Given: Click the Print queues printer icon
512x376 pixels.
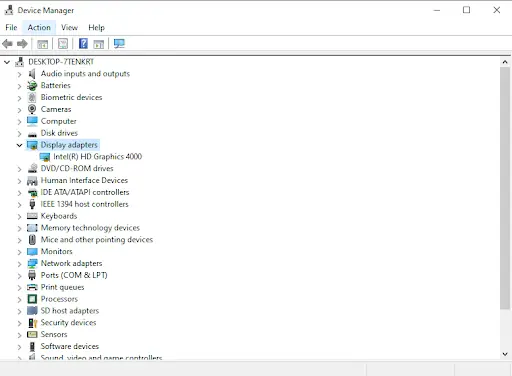Looking at the screenshot, I should 32,287.
